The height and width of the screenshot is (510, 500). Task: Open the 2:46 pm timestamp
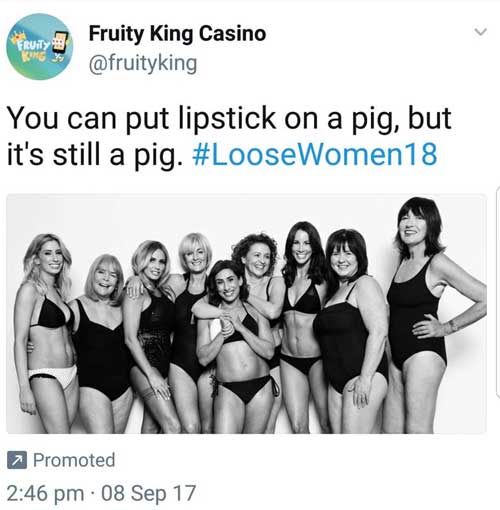45,493
